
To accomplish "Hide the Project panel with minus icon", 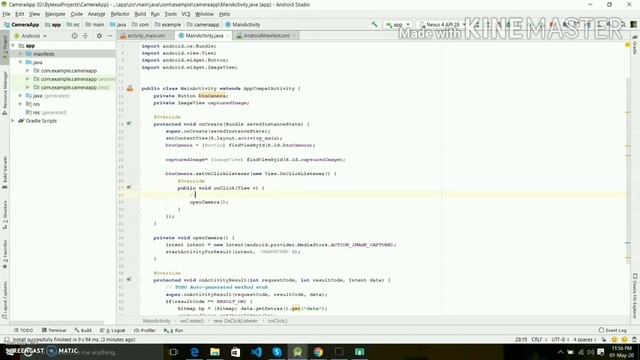I will click(x=110, y=36).
